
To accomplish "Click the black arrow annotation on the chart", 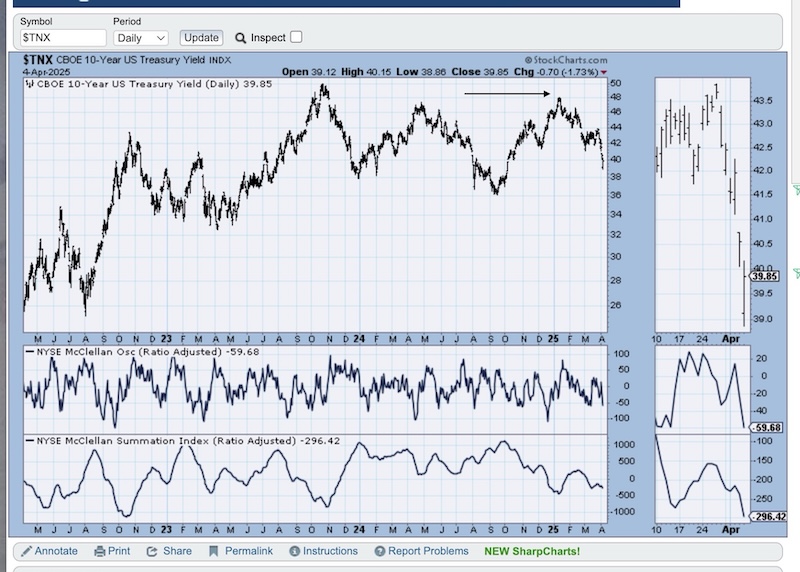I will point(507,94).
